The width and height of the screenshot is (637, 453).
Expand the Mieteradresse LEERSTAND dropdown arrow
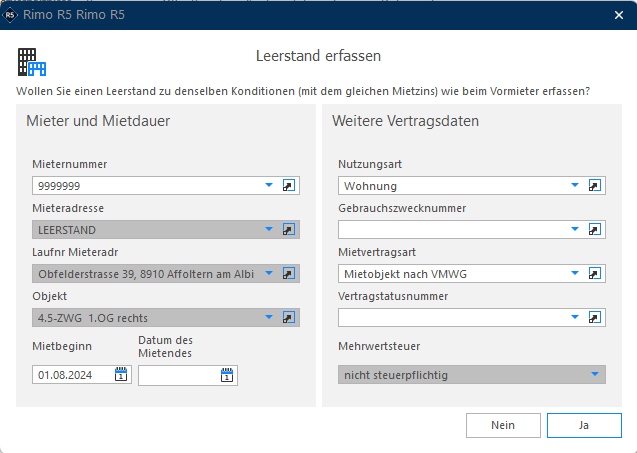(x=269, y=229)
